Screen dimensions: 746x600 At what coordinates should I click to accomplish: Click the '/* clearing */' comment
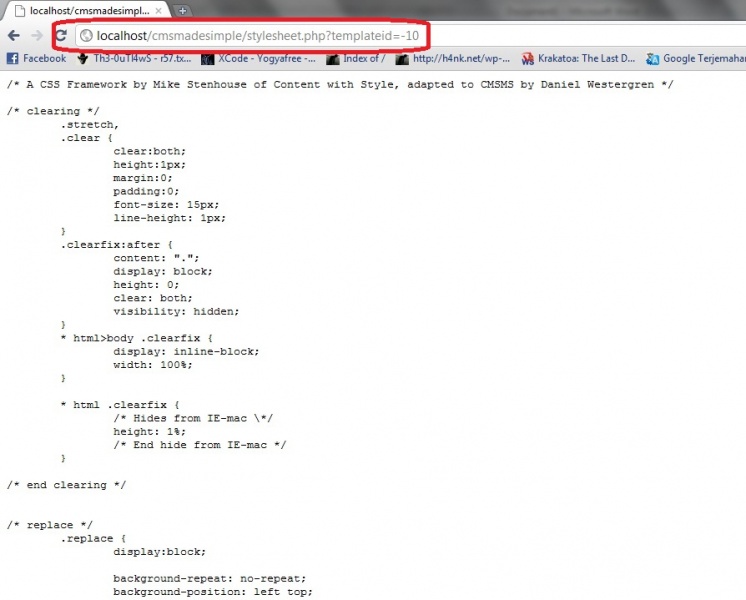[53, 111]
